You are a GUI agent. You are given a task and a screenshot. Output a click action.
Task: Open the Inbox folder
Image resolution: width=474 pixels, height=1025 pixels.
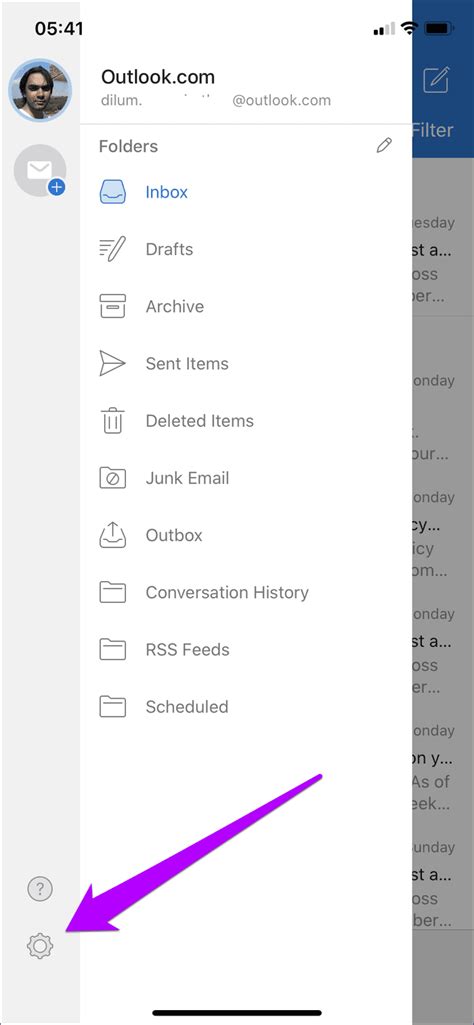pos(246,192)
